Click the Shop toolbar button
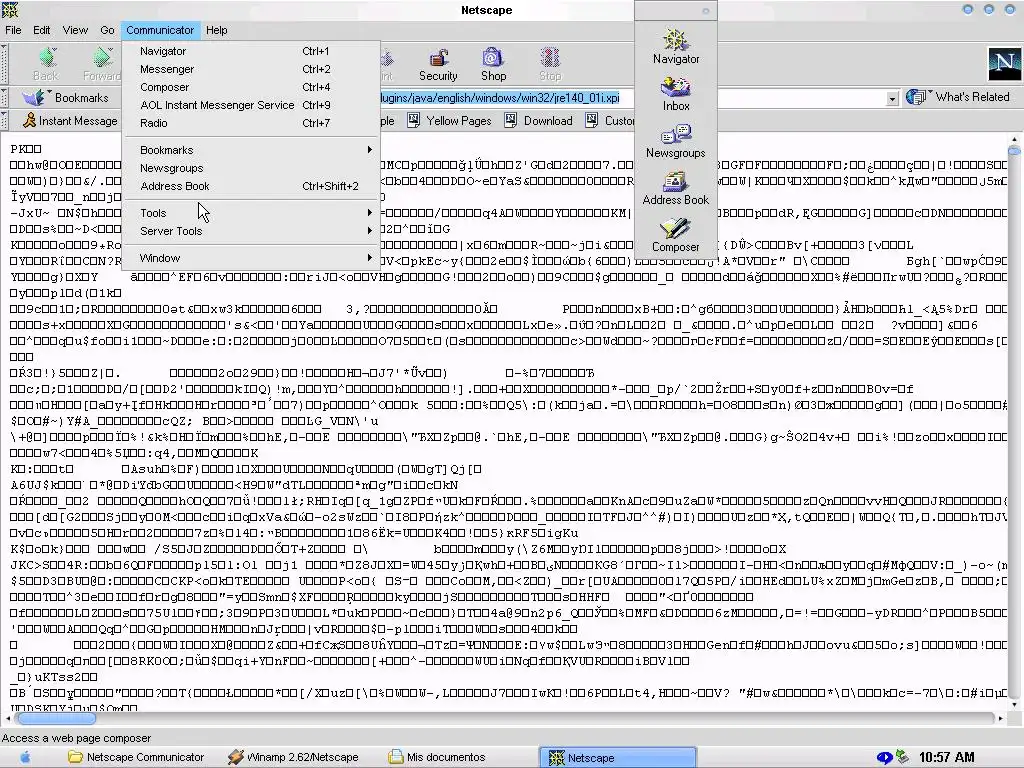This screenshot has height=768, width=1024. (x=493, y=63)
